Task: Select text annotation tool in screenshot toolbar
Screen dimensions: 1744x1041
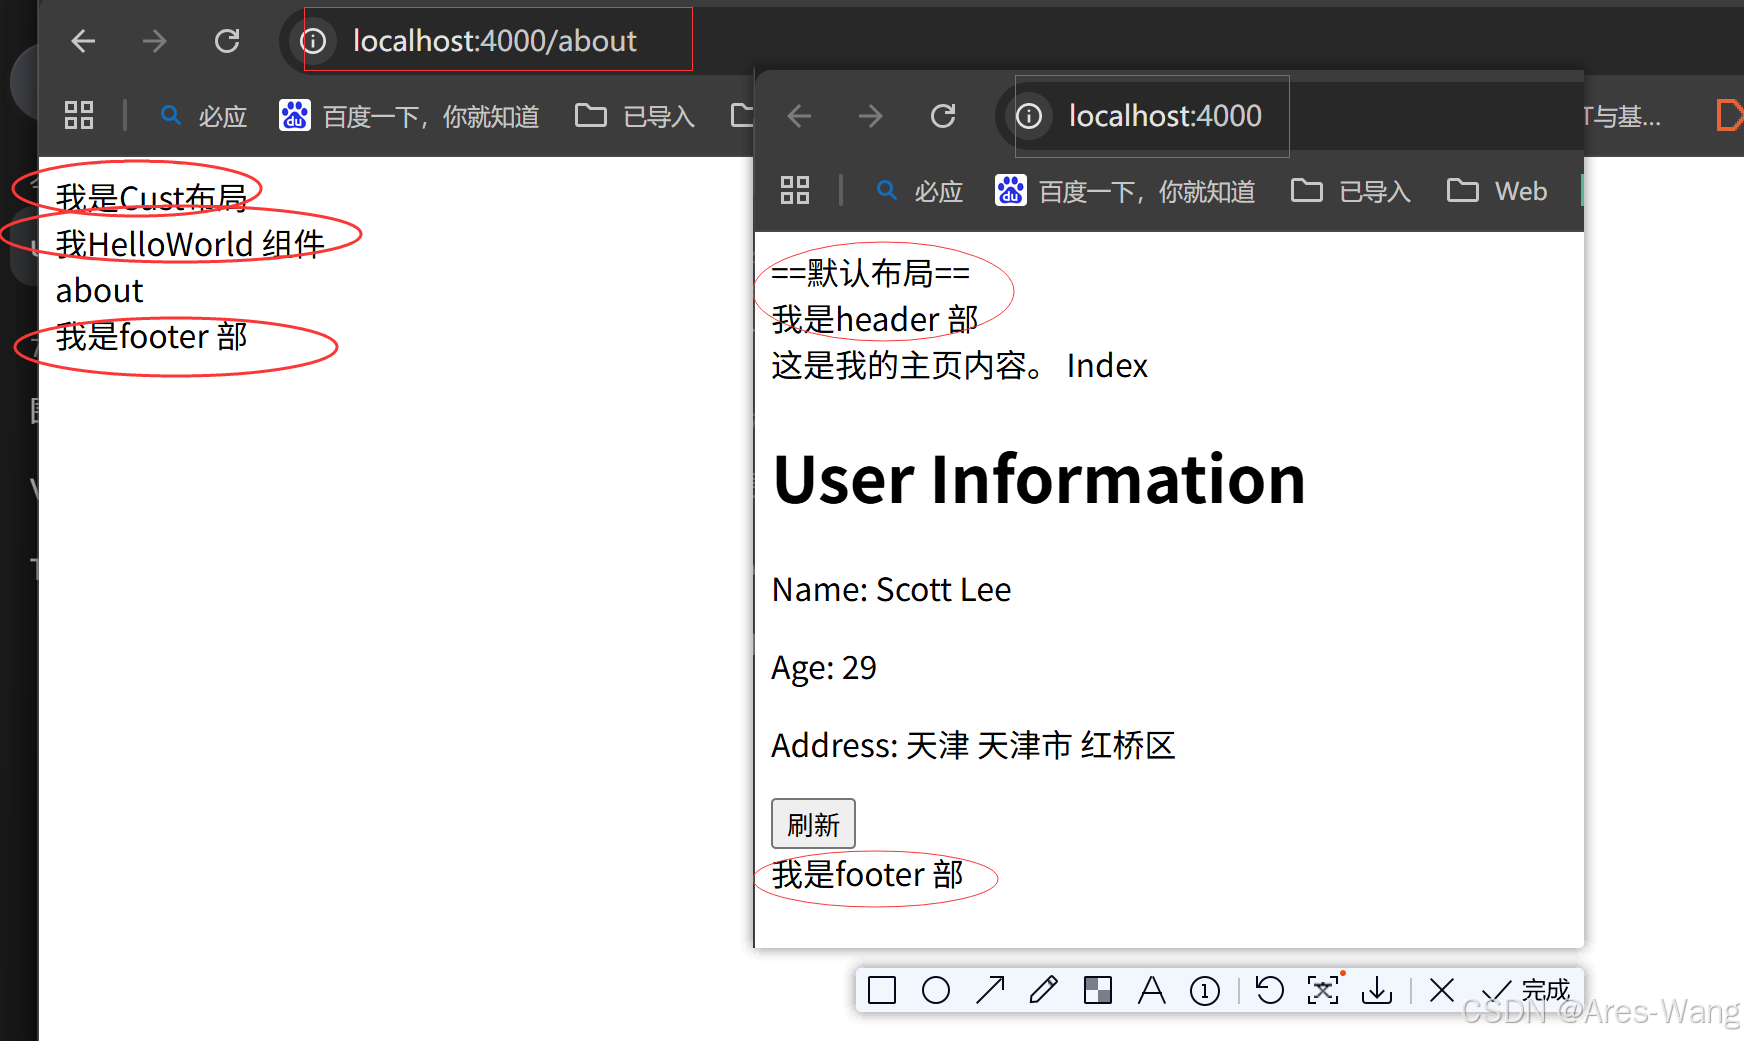Action: click(x=1152, y=990)
